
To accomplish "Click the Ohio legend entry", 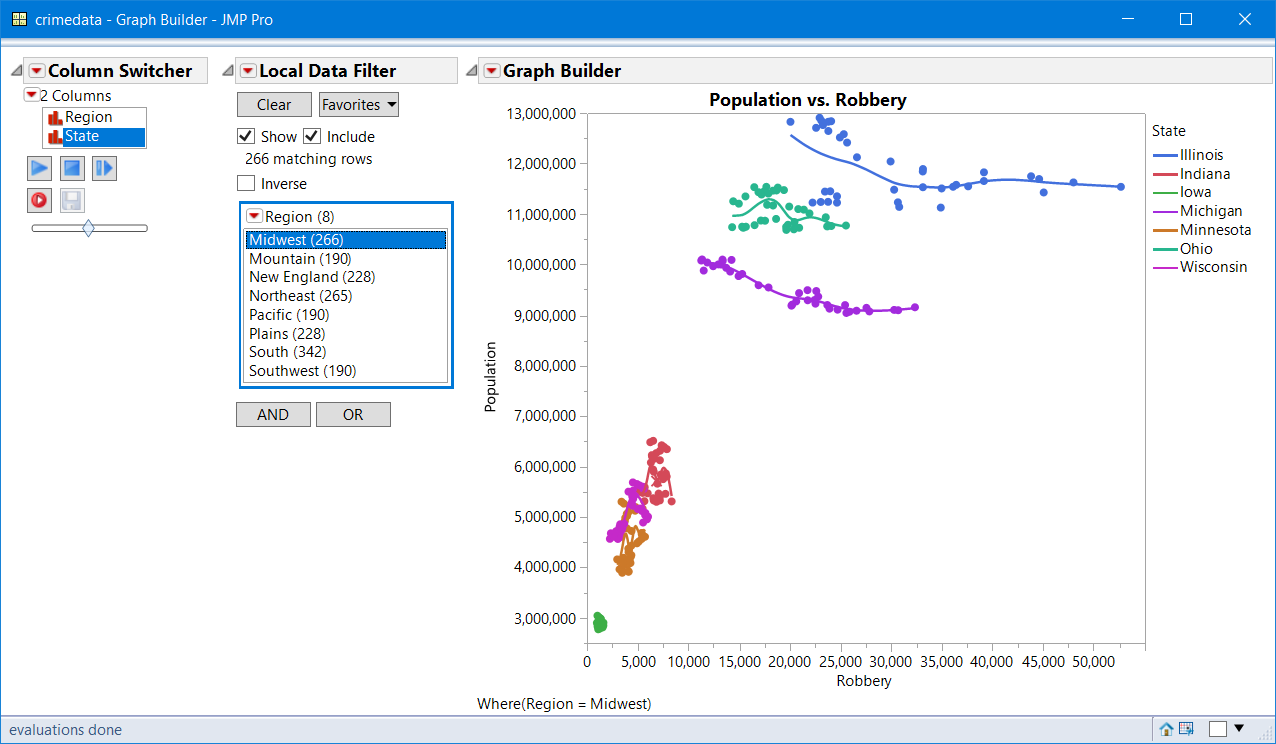I will coord(1182,249).
